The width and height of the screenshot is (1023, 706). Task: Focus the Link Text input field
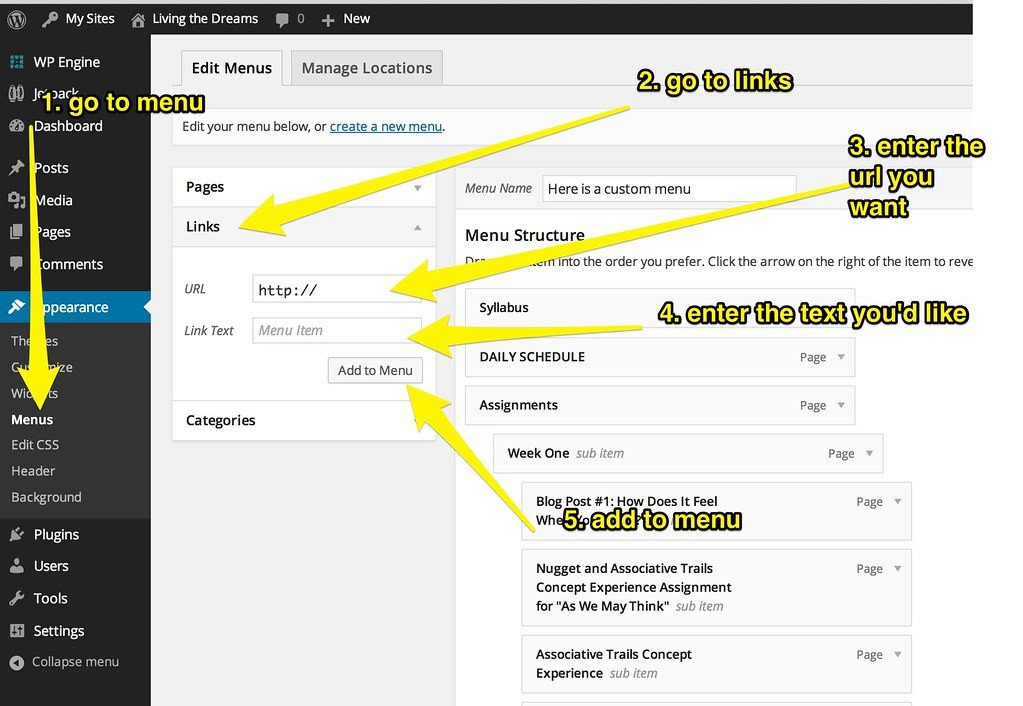(337, 330)
